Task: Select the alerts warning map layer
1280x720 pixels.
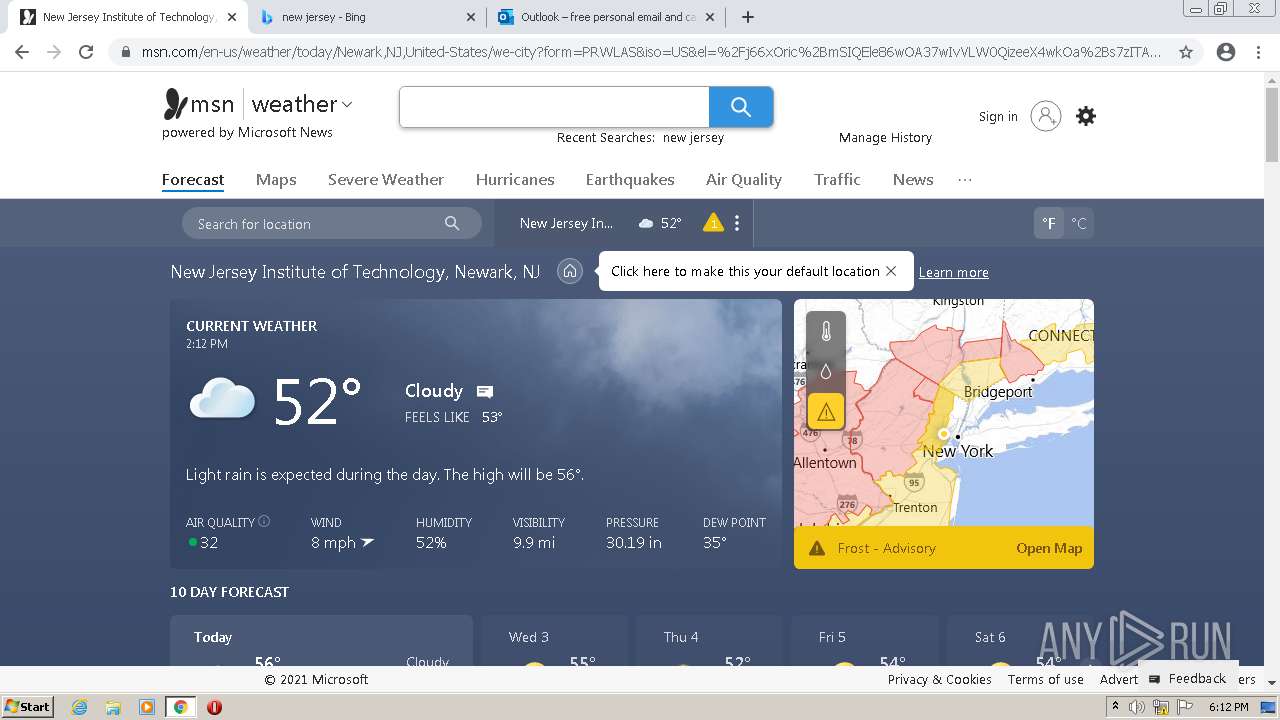Action: coord(826,411)
